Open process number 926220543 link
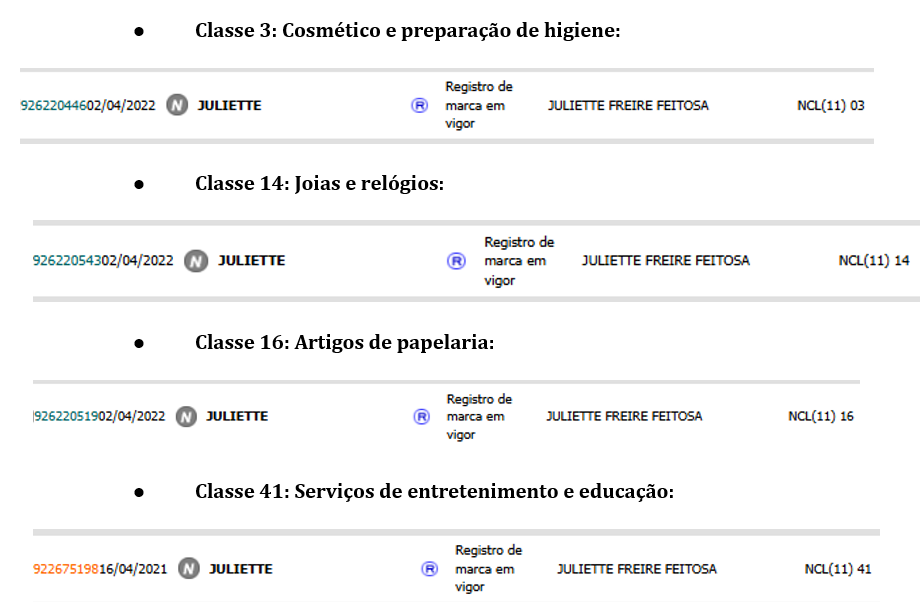The image size is (920, 602). pos(67,261)
